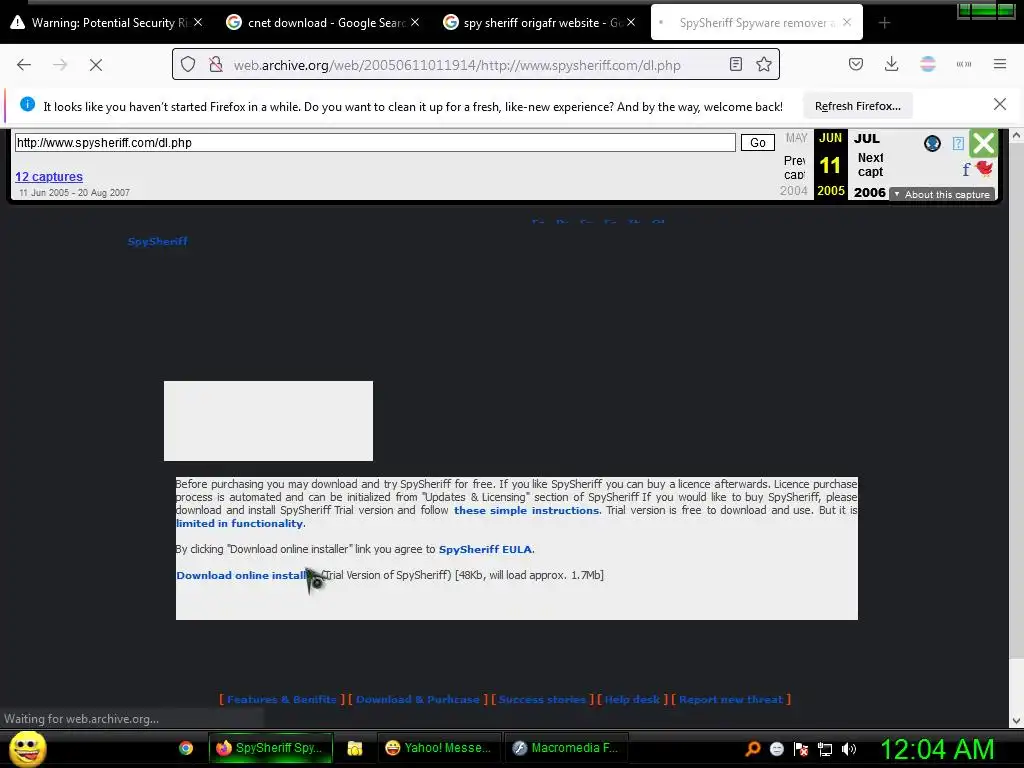Open Report new threat footer link

[731, 699]
